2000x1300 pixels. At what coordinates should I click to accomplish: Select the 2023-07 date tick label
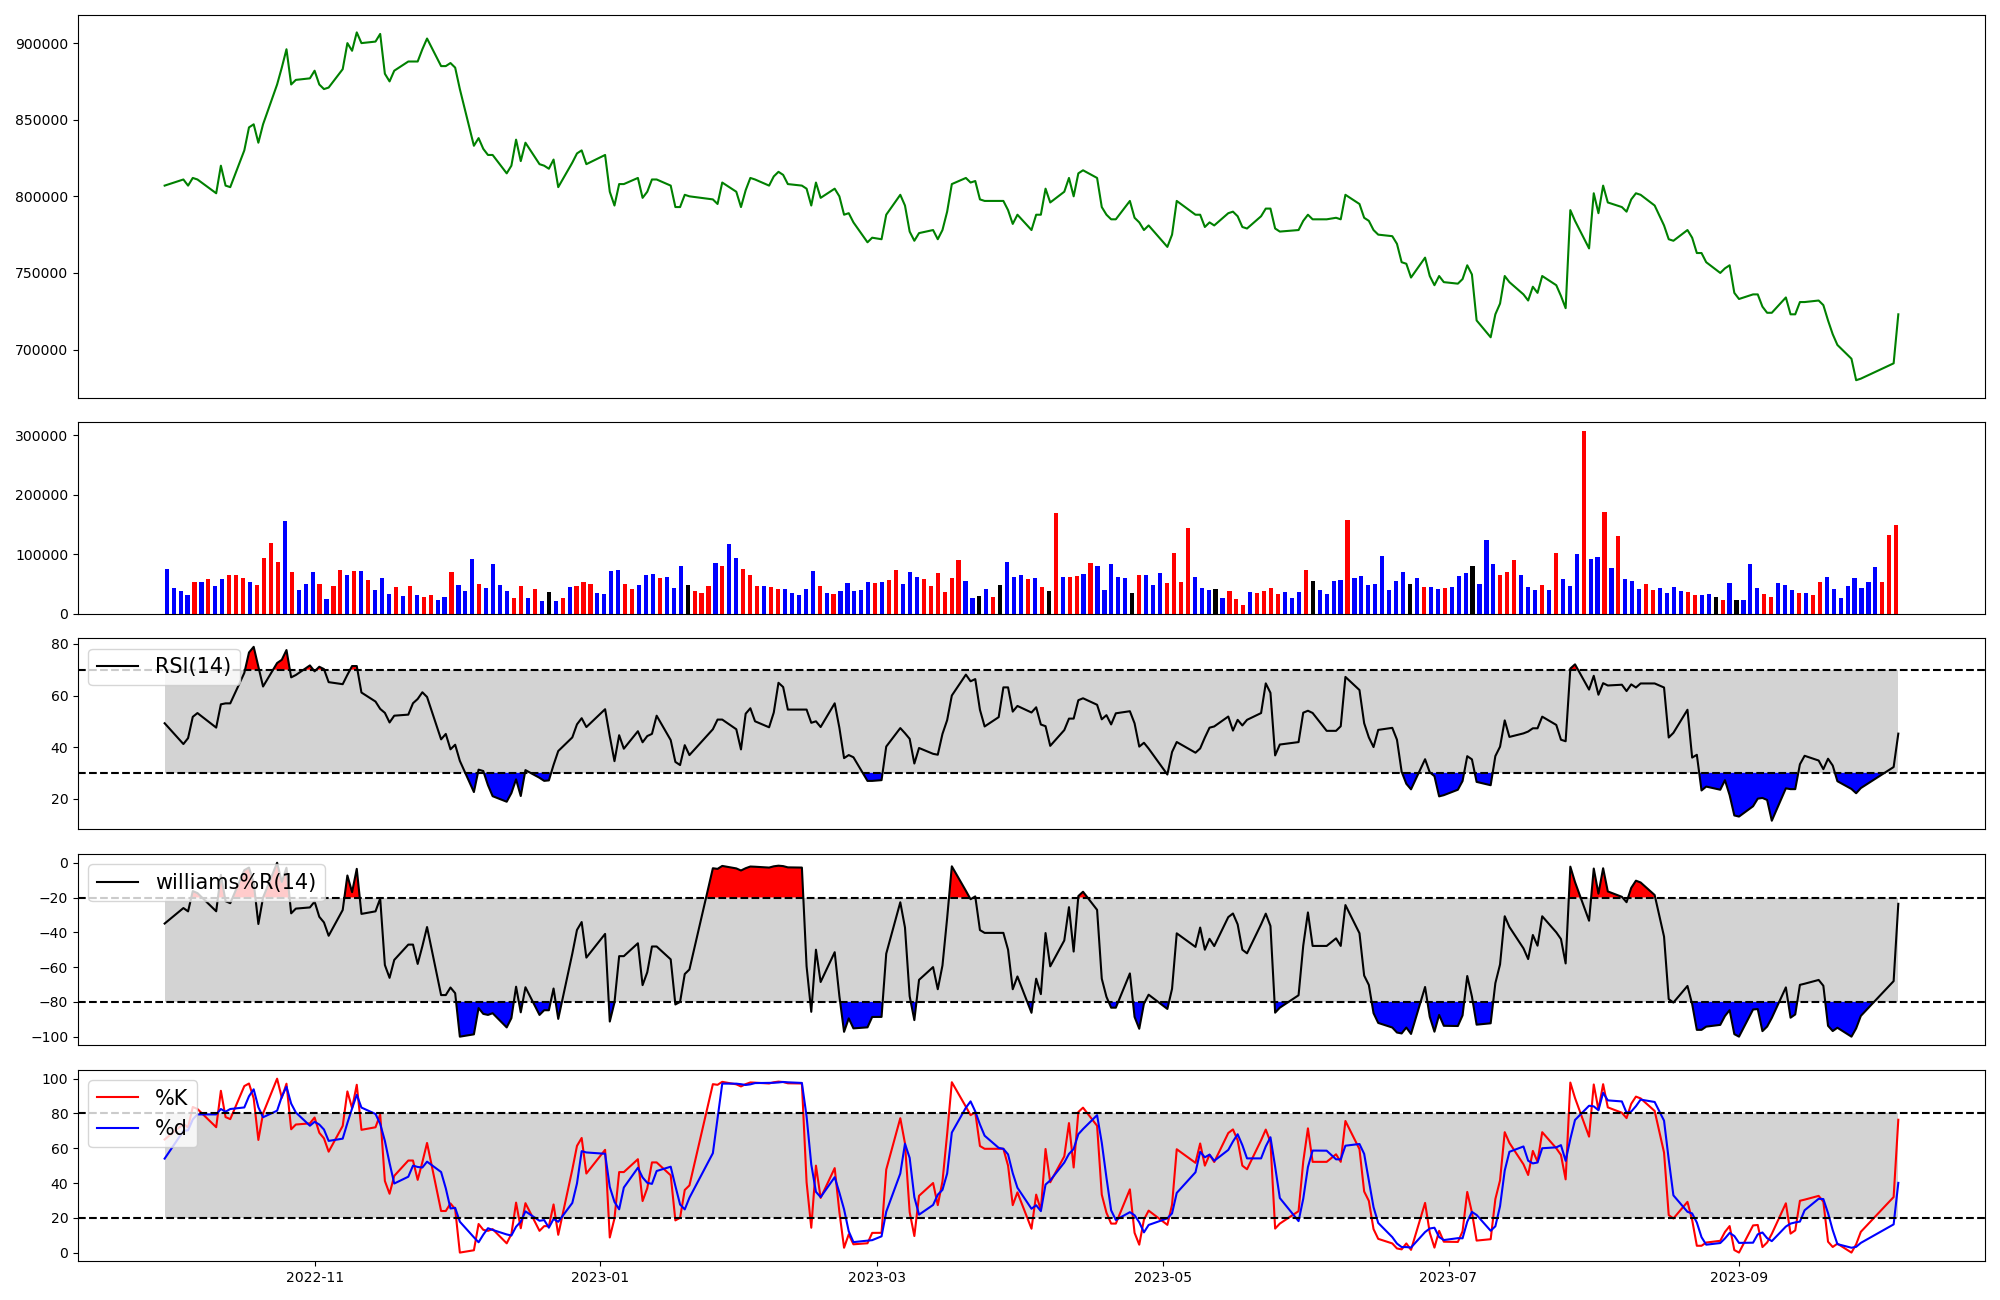pyautogui.click(x=1447, y=1277)
